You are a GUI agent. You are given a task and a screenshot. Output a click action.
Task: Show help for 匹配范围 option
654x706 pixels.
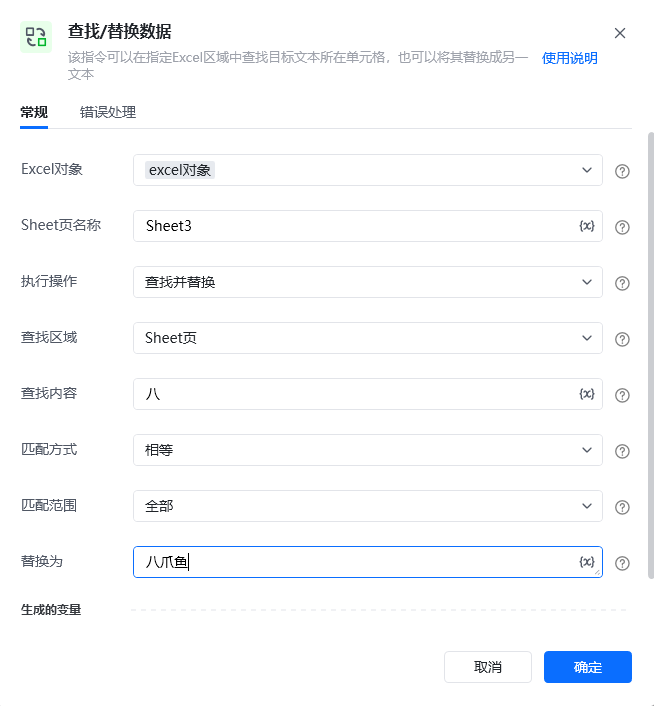tap(622, 507)
